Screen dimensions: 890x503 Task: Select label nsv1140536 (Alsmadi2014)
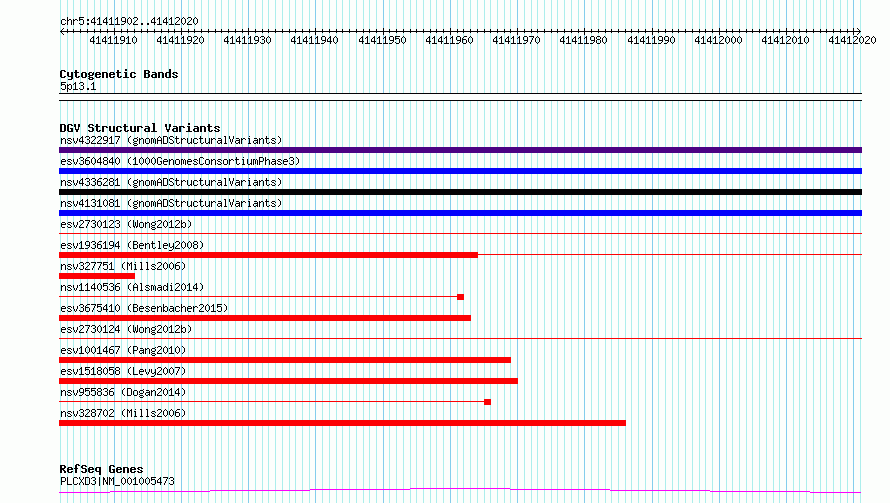point(132,287)
